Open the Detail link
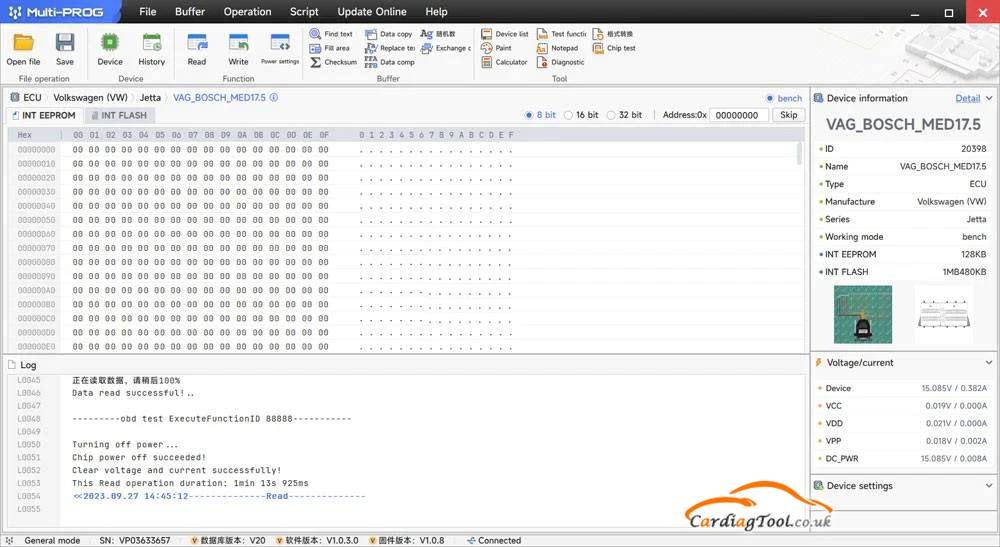The image size is (1000, 547). 967,98
